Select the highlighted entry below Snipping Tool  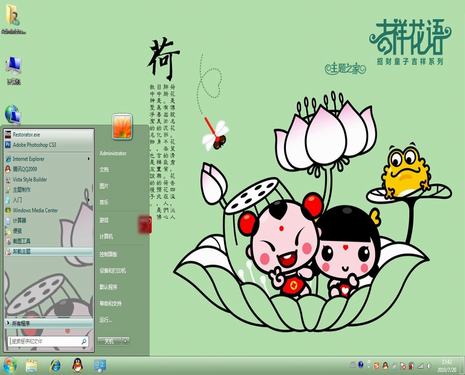(49, 252)
